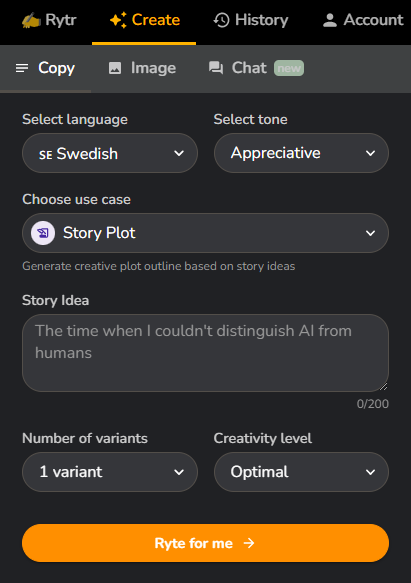Image resolution: width=411 pixels, height=583 pixels.
Task: Click the Rytr logo icon
Action: tap(31, 20)
